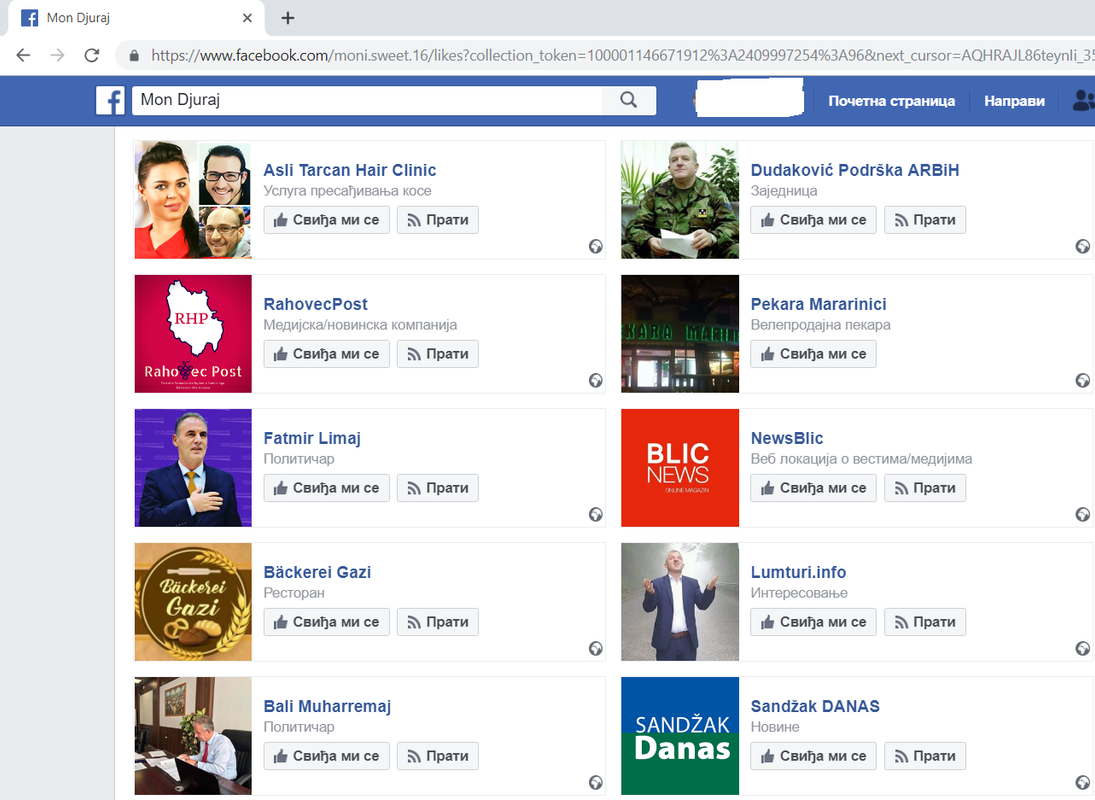Reload the page with refresh icon
The width and height of the screenshot is (1095, 800).
(x=91, y=55)
